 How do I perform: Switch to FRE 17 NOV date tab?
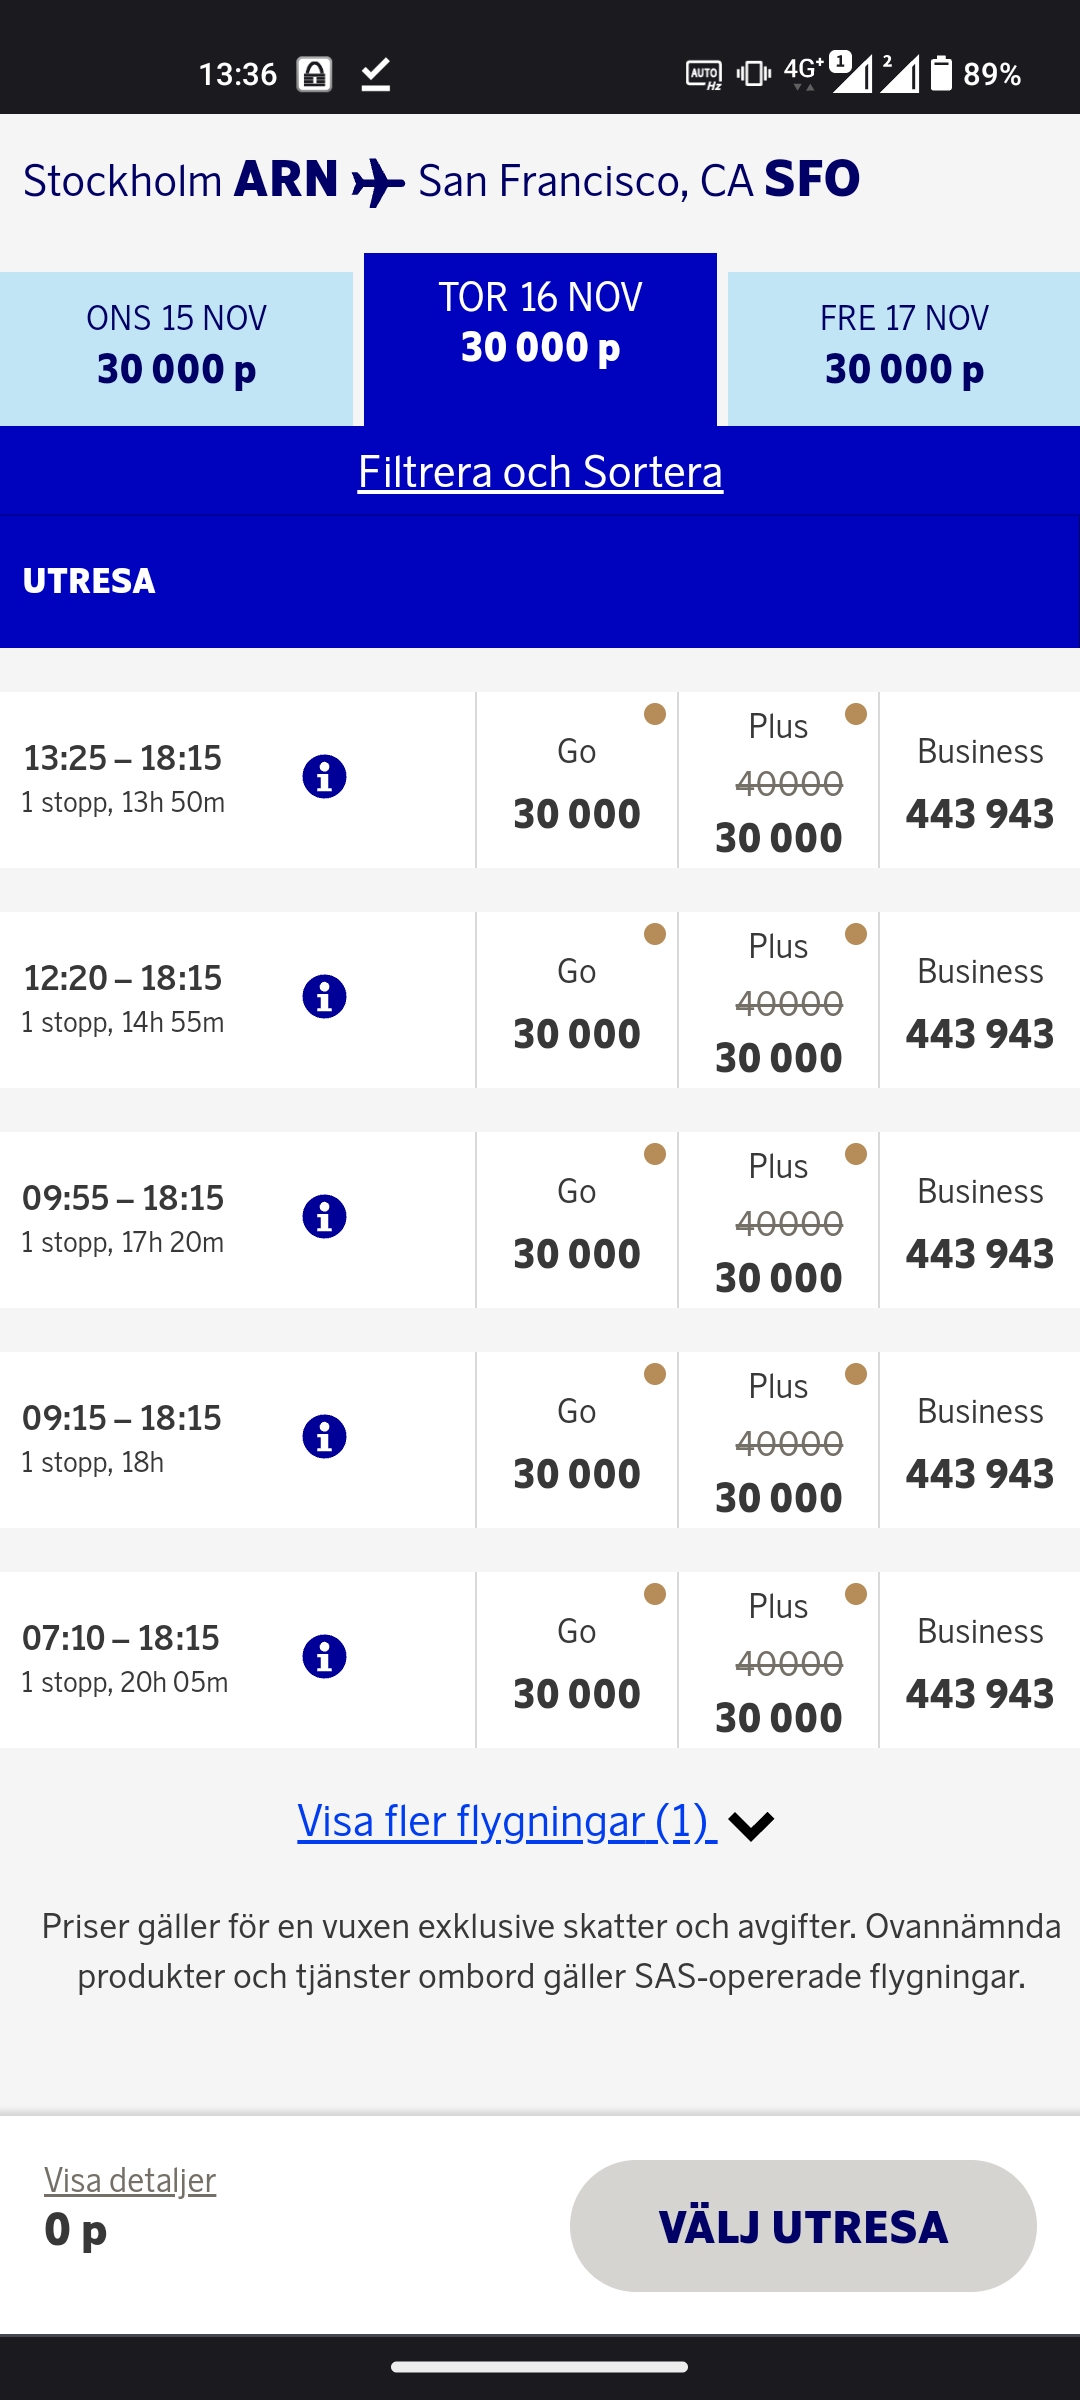tap(904, 346)
